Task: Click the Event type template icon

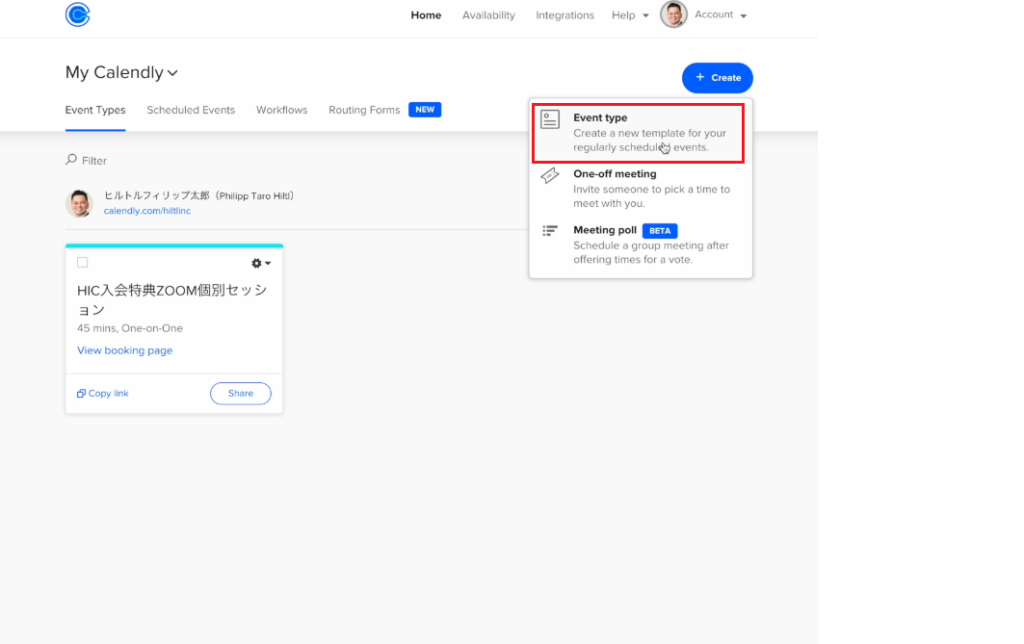Action: (x=550, y=120)
